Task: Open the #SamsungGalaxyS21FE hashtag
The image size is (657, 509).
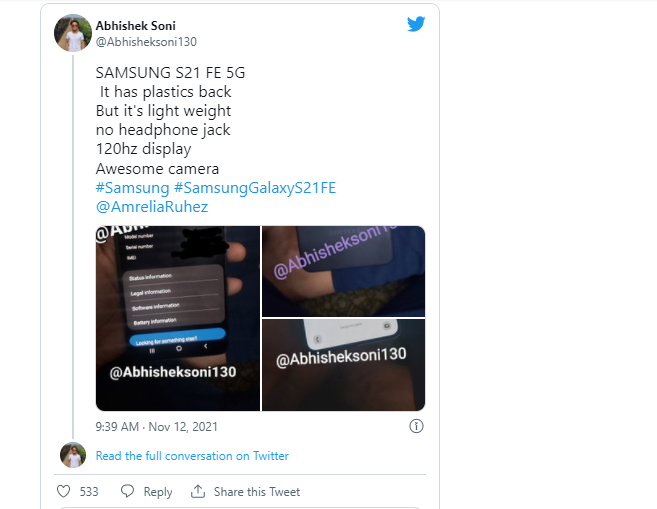Action: tap(255, 188)
